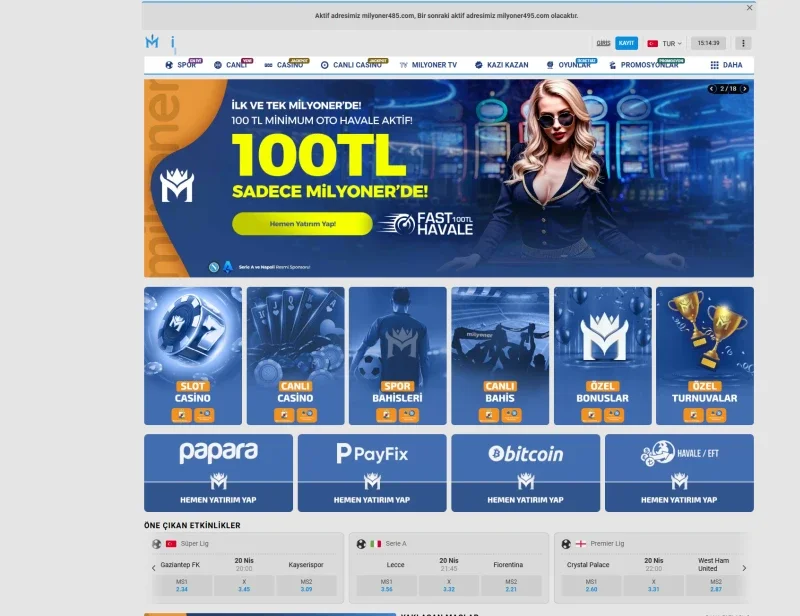Click the DAHA grid icon
The width and height of the screenshot is (800, 616).
pyautogui.click(x=714, y=65)
